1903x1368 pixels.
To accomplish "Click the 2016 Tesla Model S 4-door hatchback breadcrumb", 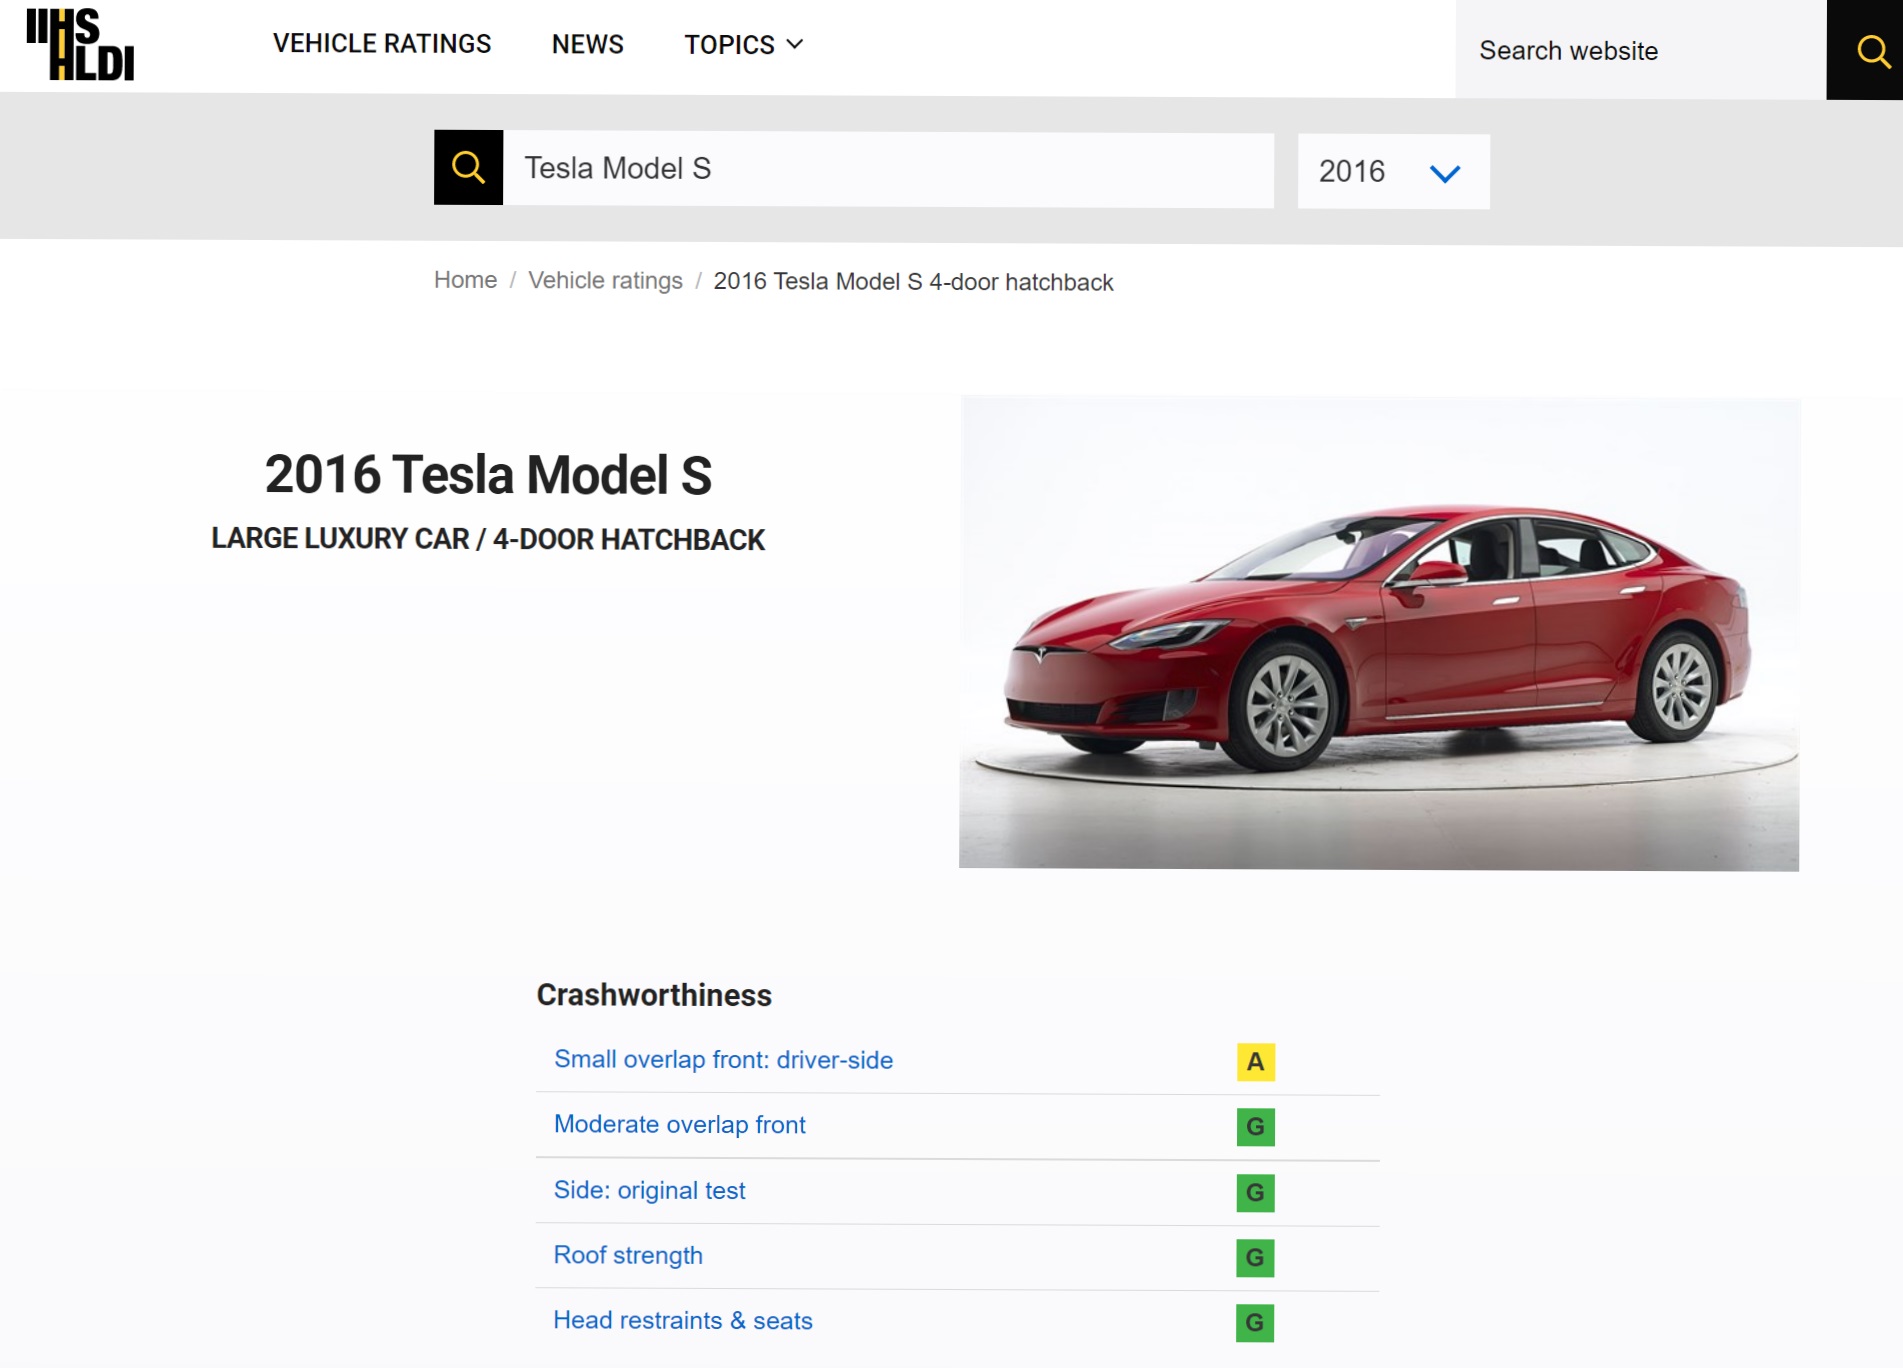I will click(x=913, y=282).
